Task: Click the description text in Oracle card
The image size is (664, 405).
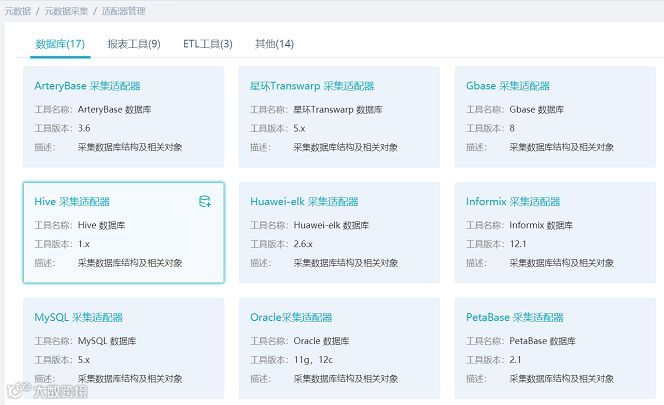Action: pos(346,379)
